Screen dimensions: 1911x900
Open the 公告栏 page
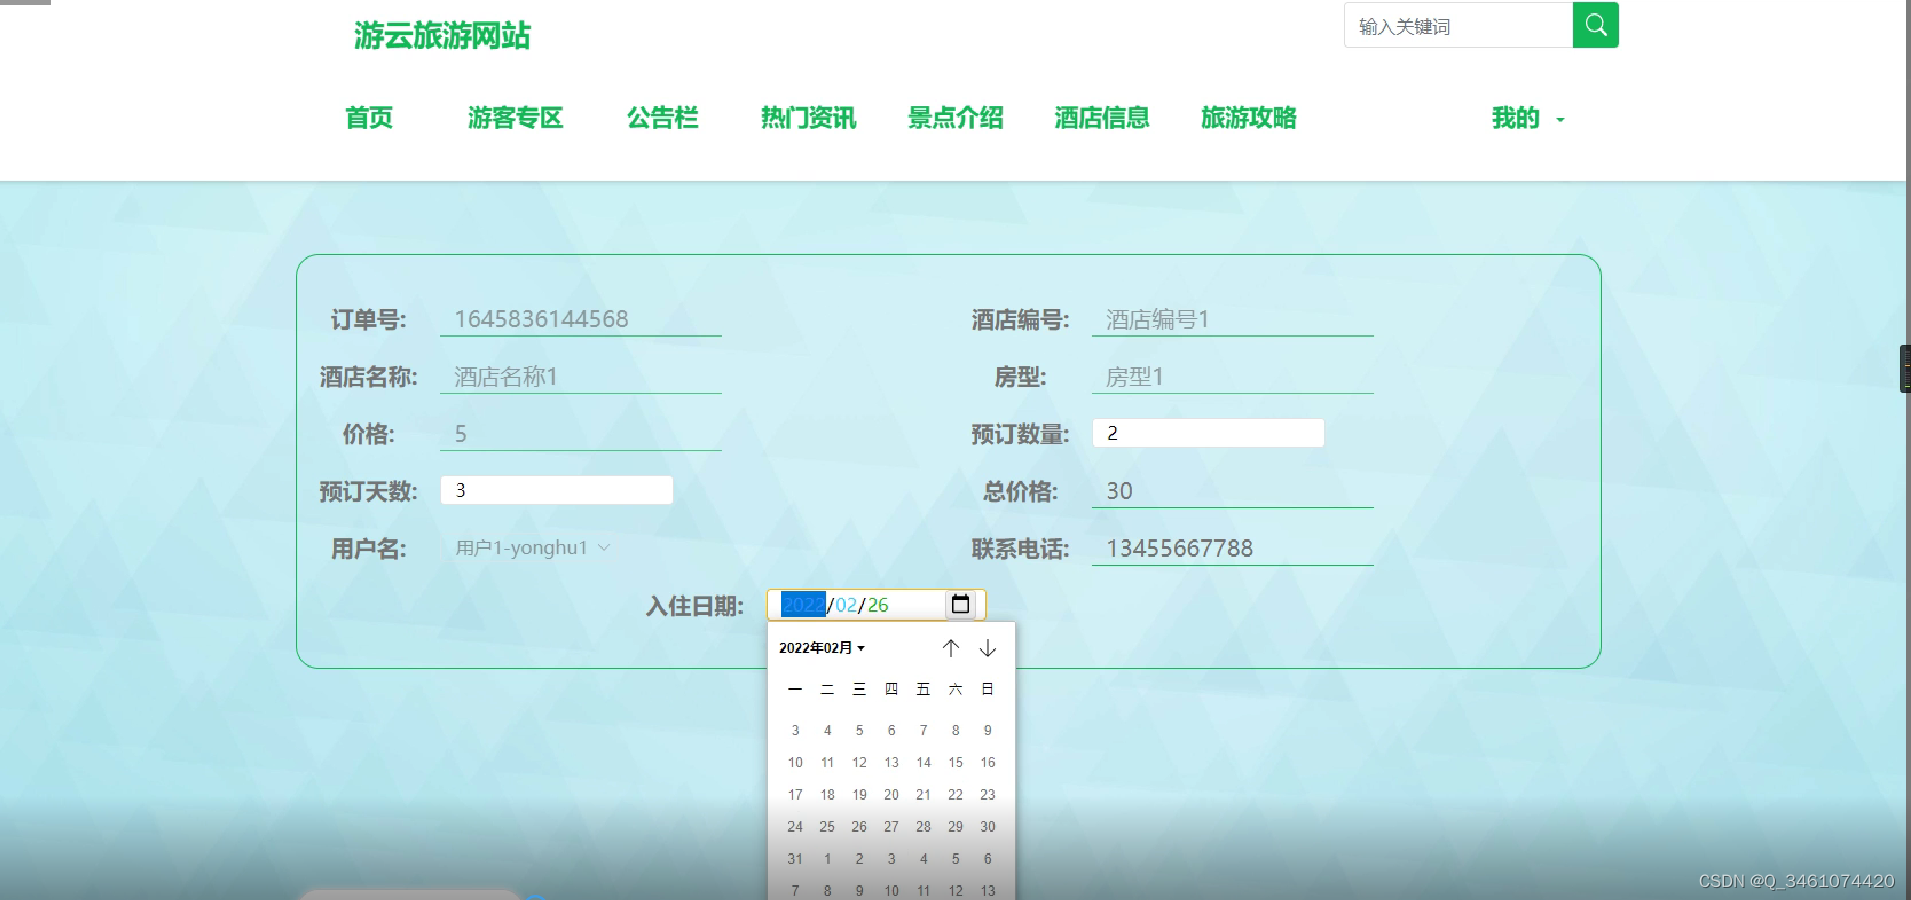click(x=662, y=118)
